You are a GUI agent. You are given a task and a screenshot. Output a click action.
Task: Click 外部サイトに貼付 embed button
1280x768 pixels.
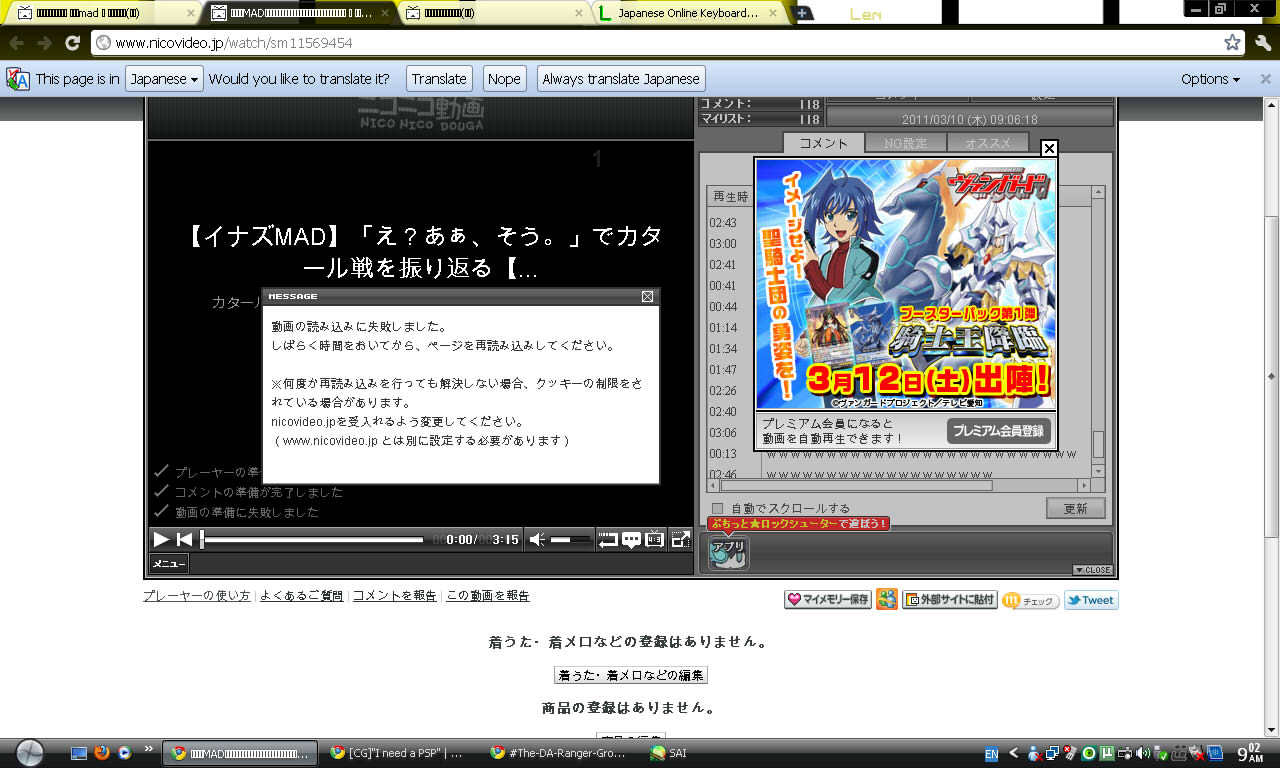click(950, 600)
